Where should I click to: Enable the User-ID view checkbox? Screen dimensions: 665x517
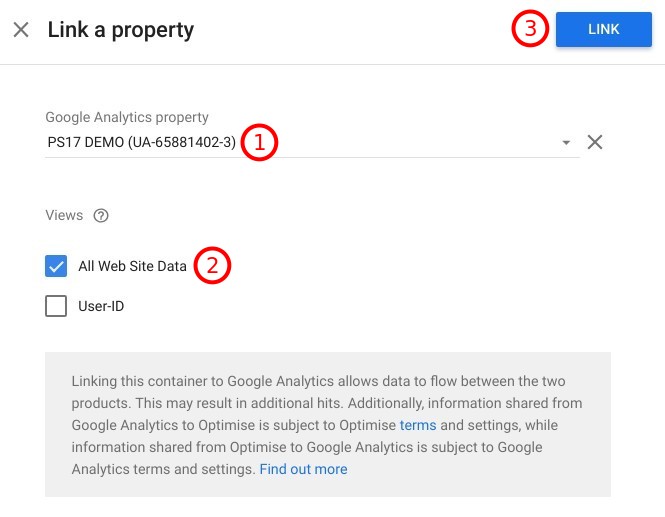tap(56, 306)
